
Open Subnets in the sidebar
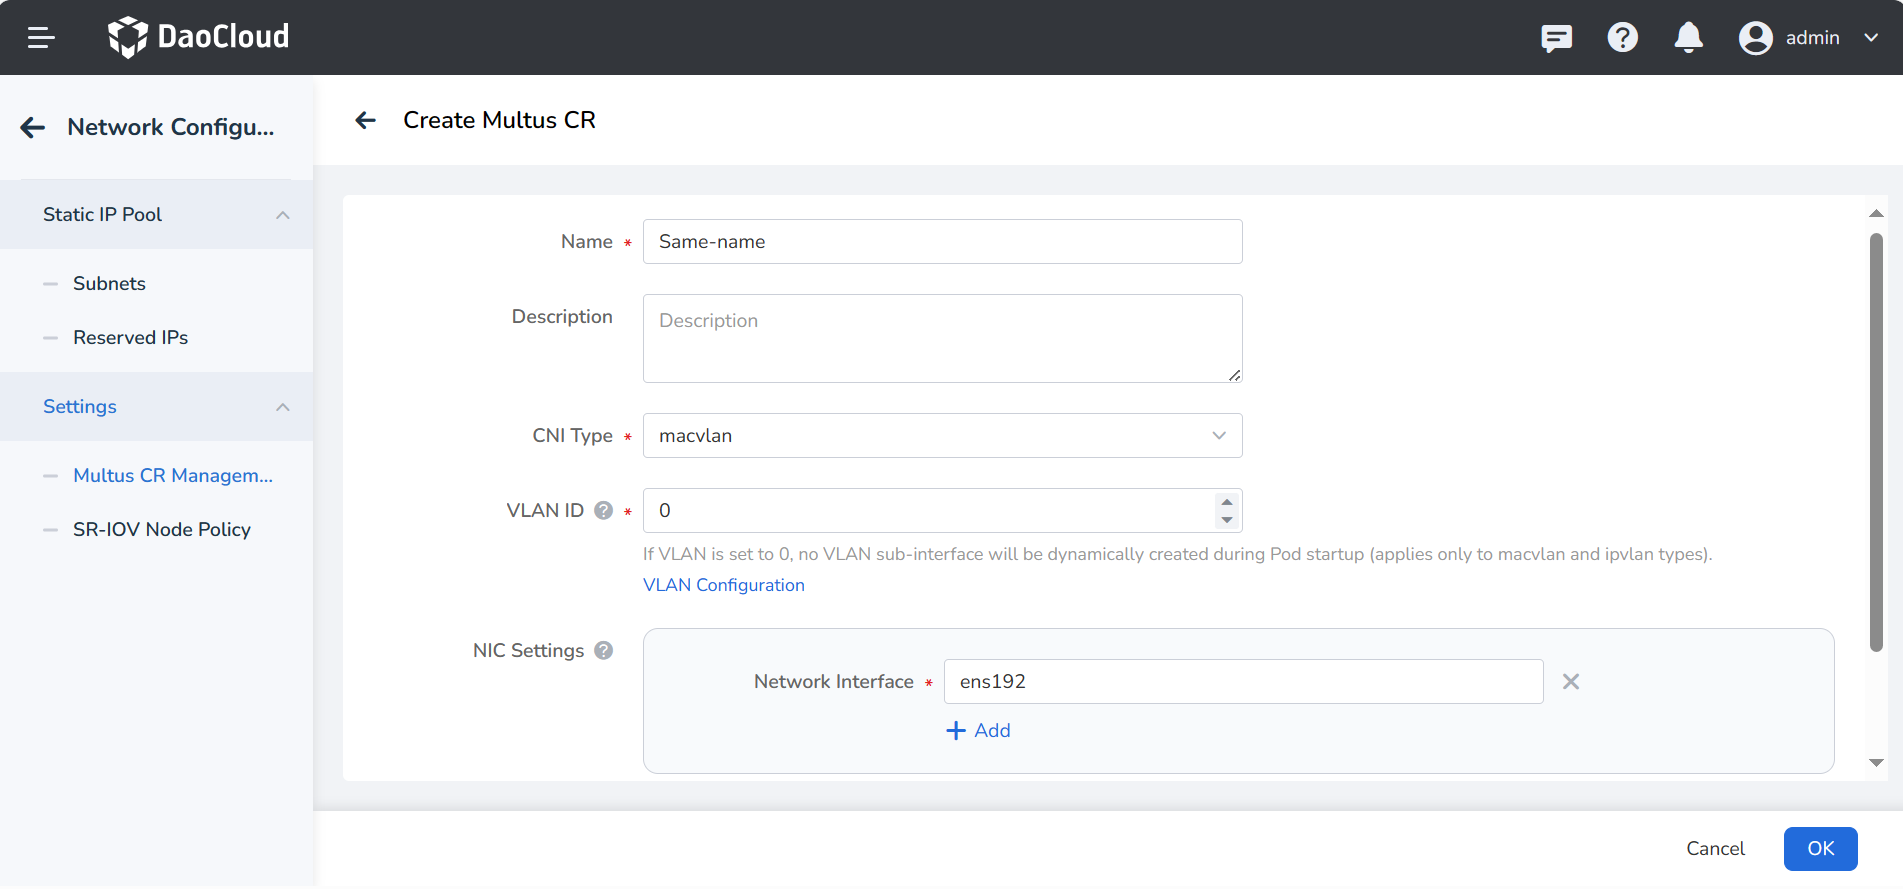tap(109, 283)
